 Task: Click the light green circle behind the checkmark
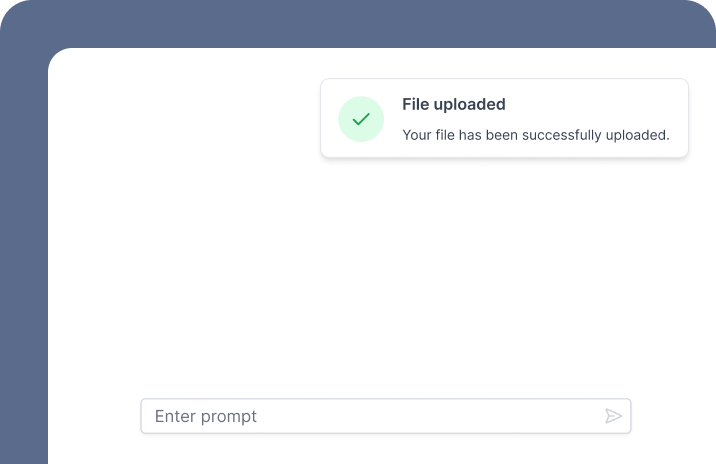pos(361,119)
